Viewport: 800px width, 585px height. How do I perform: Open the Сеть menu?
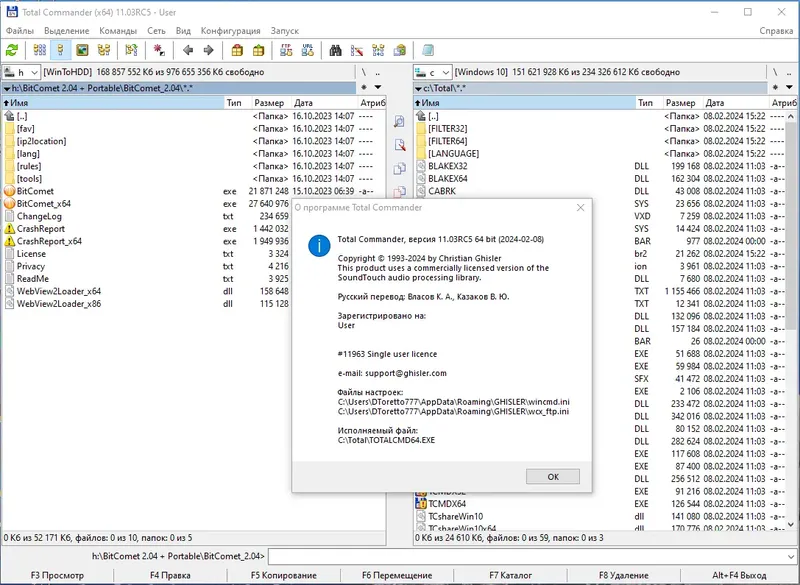coord(156,31)
